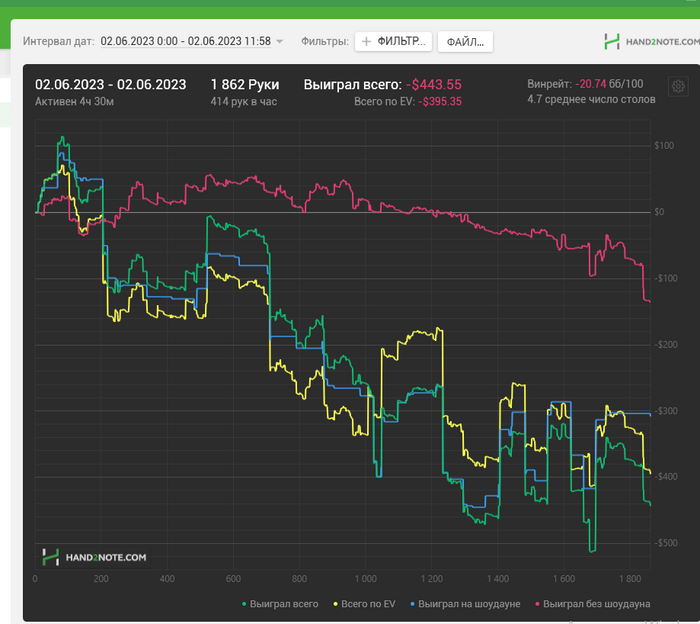The height and width of the screenshot is (624, 700).
Task: Click the yellow legend dot for Всего по EV
Action: click(336, 604)
